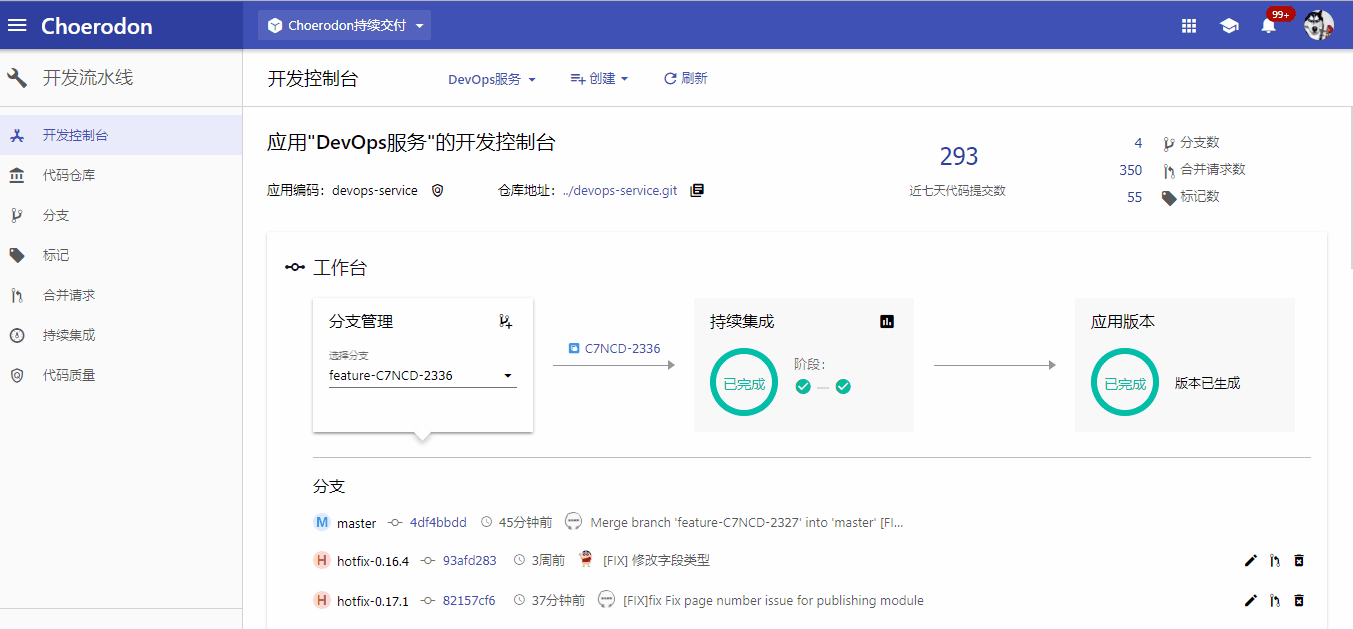This screenshot has width=1353, height=629.
Task: Go to 代码仓库 in the sidebar
Action: 121,175
